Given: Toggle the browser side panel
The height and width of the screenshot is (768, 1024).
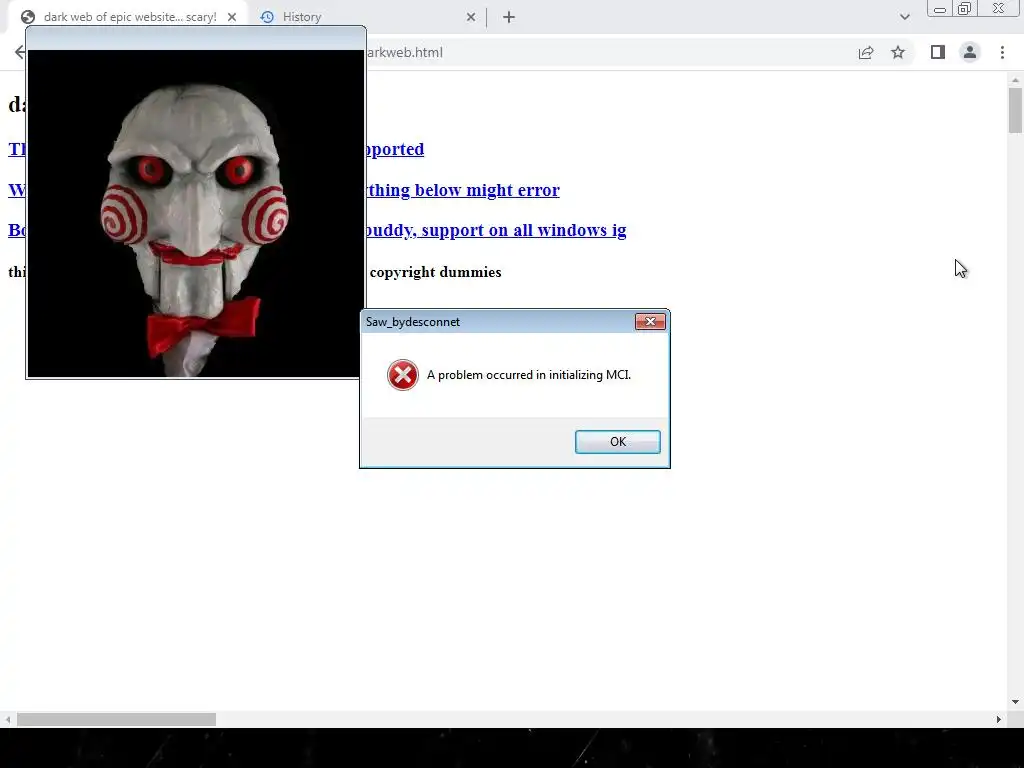Looking at the screenshot, I should coord(938,52).
